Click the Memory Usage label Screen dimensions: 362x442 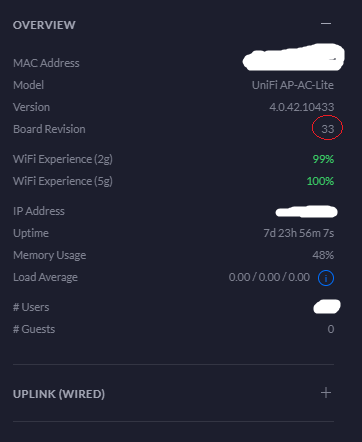coord(49,255)
